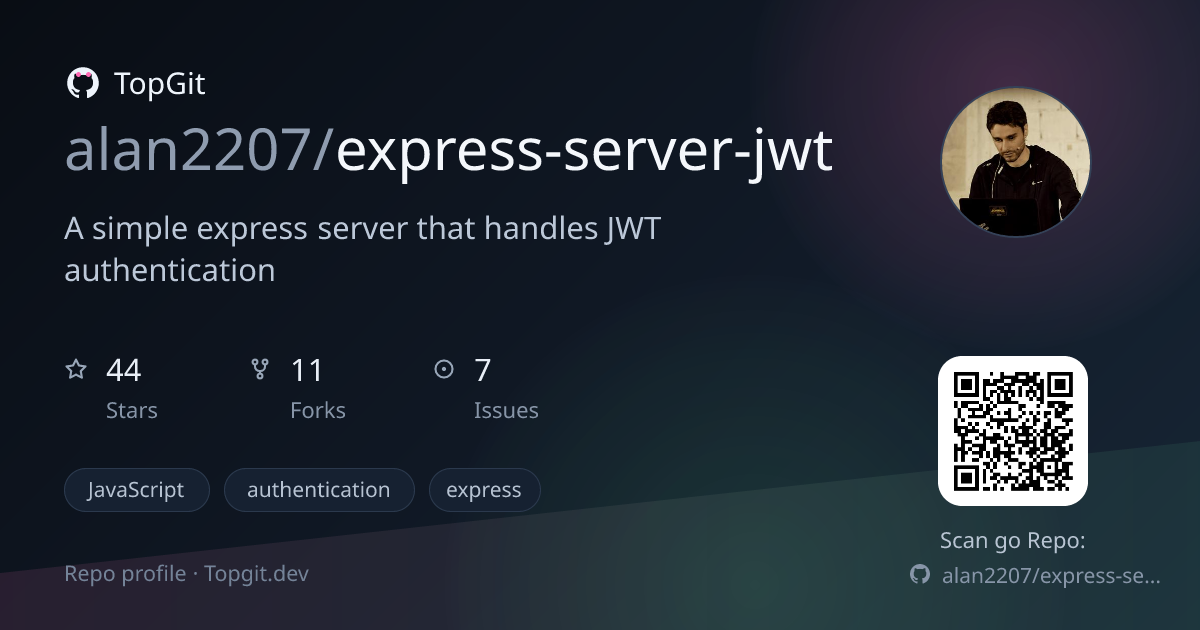Click the Forks label
Image resolution: width=1200 pixels, height=630 pixels.
(318, 411)
